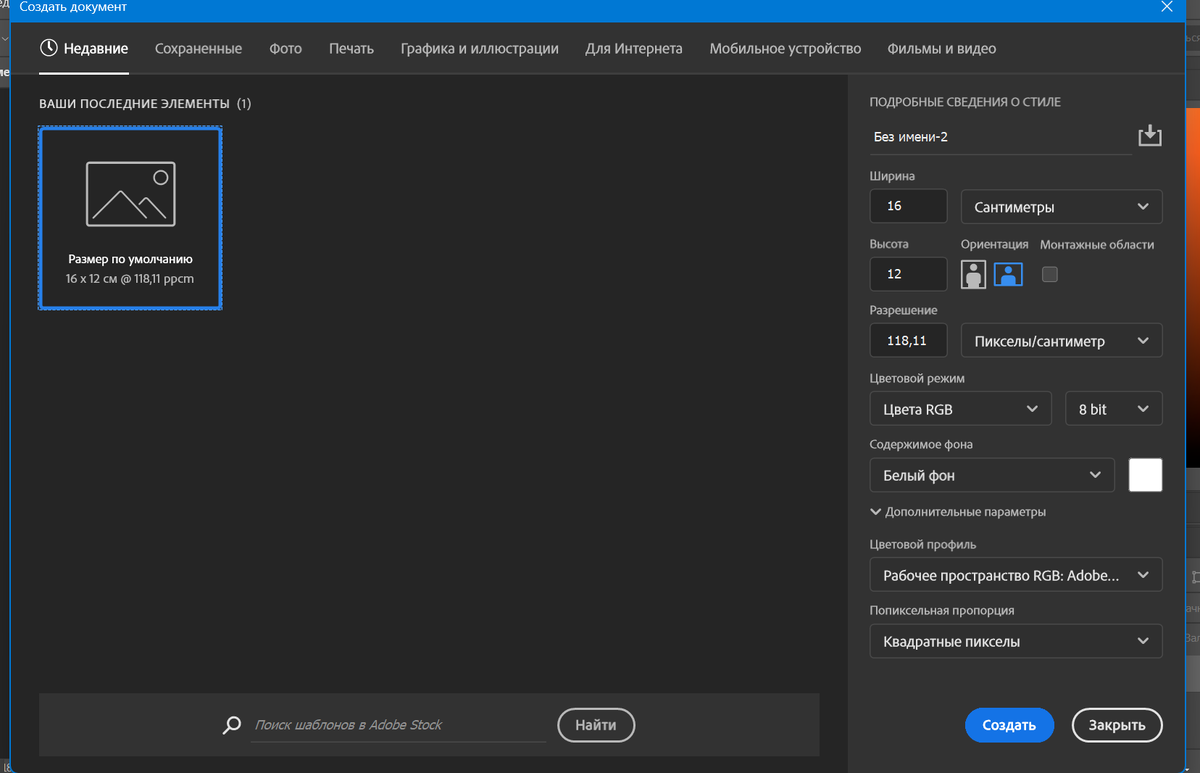The height and width of the screenshot is (773, 1200).
Task: Switch to the Фильмы и видео tab
Action: 942,48
